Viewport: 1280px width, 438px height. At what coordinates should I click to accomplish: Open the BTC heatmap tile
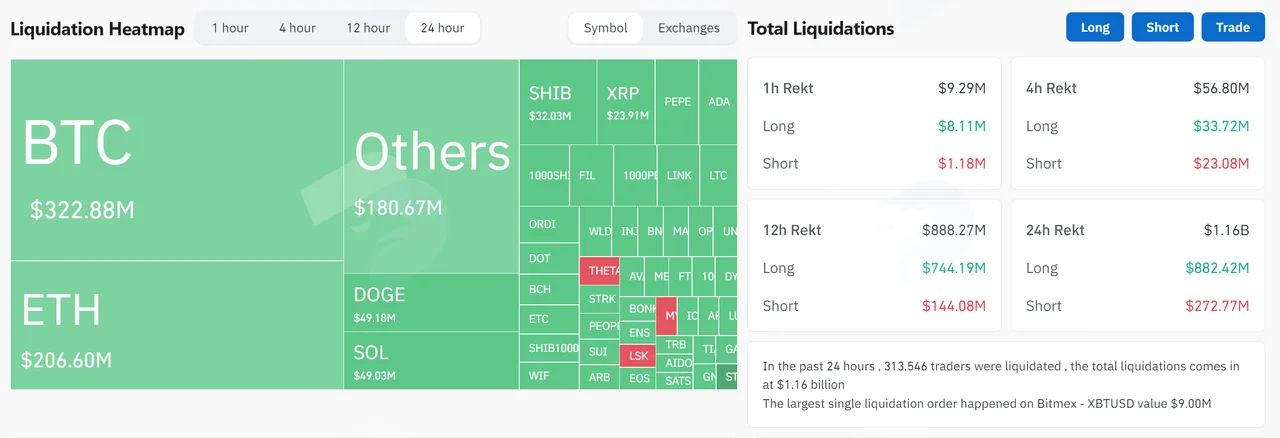tap(177, 160)
